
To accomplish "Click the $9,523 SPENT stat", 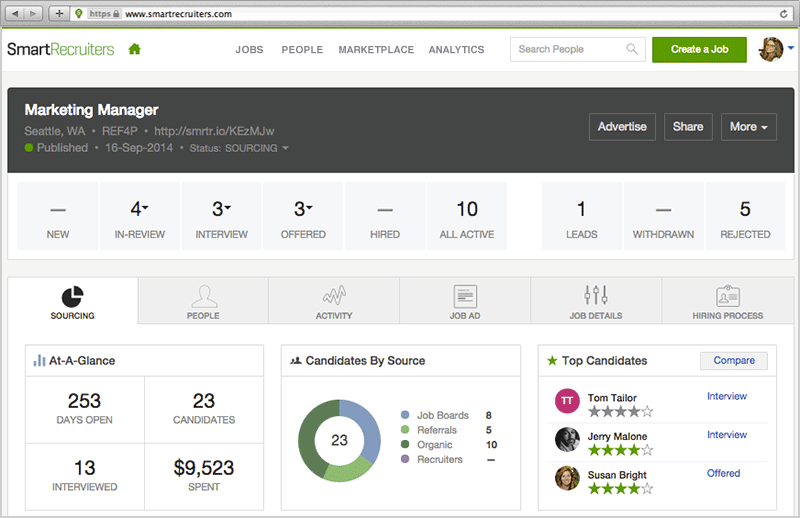I will click(x=204, y=476).
